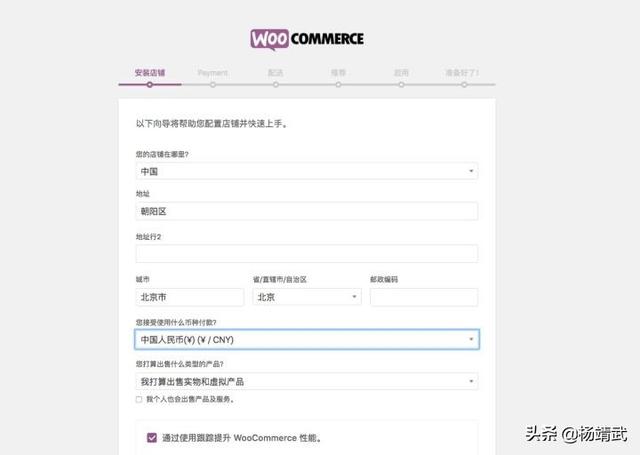Select the 安装店铺 step tab

click(150, 73)
